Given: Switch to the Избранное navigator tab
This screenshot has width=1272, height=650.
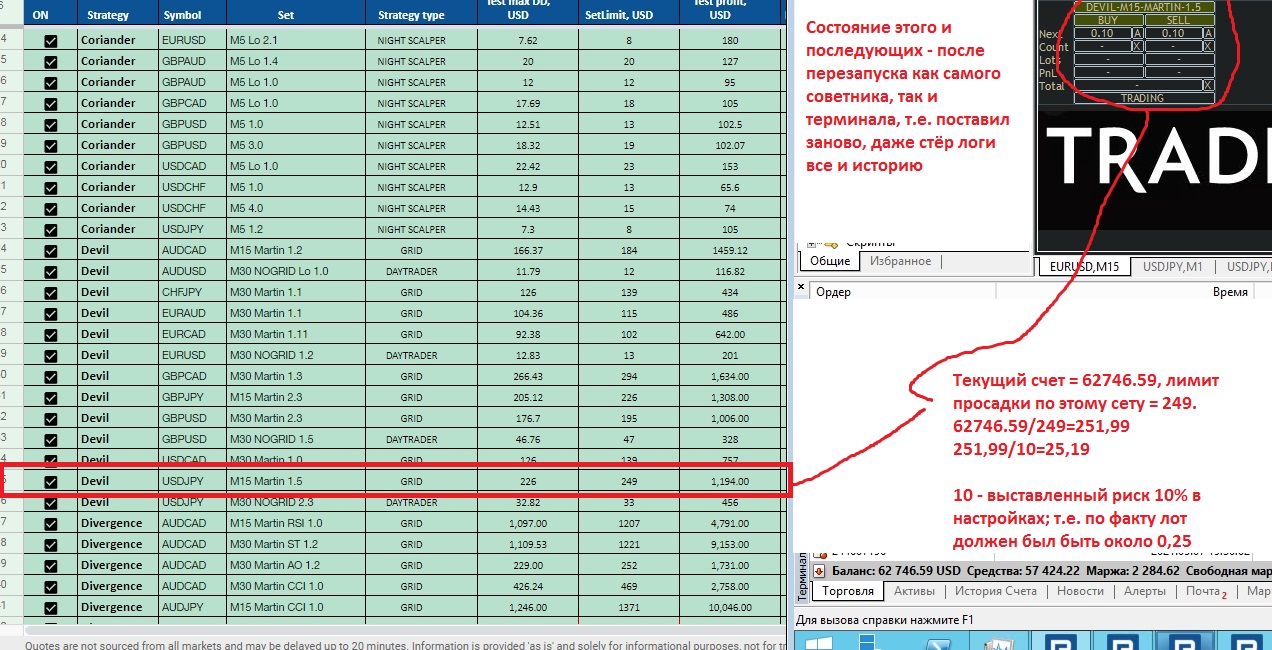Looking at the screenshot, I should [900, 261].
